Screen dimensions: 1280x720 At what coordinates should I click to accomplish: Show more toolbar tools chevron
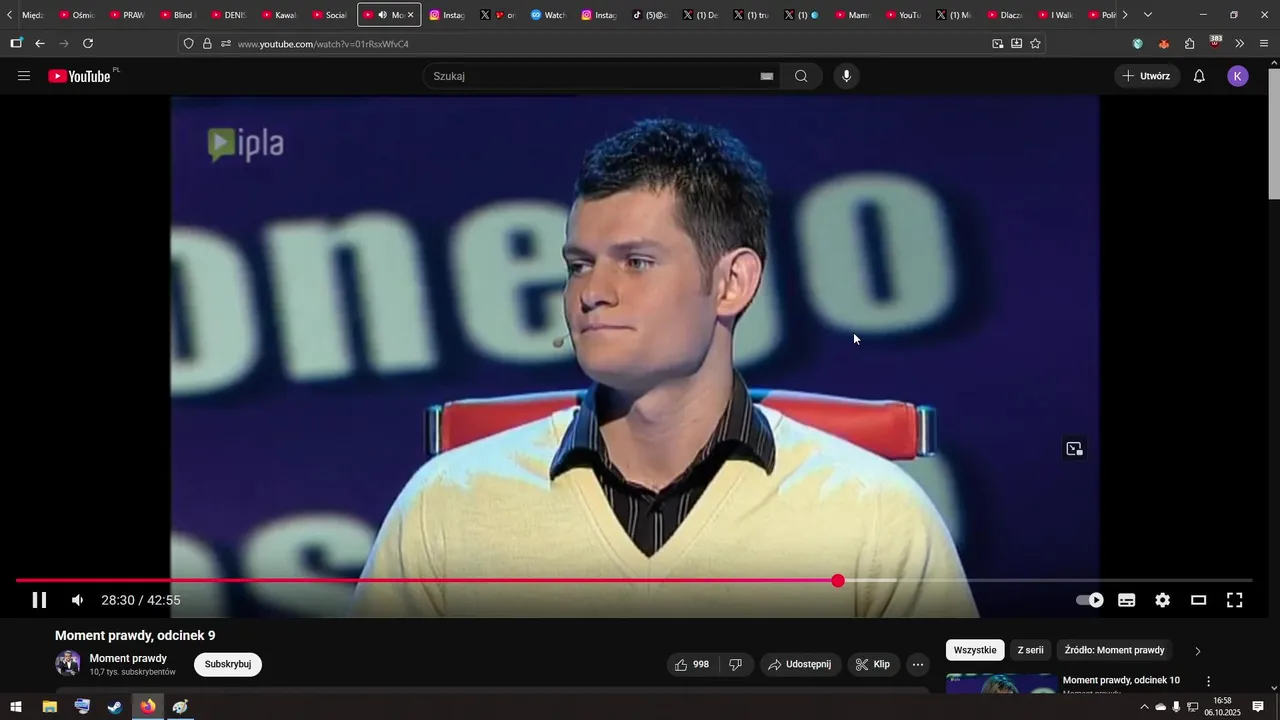pos(1240,44)
